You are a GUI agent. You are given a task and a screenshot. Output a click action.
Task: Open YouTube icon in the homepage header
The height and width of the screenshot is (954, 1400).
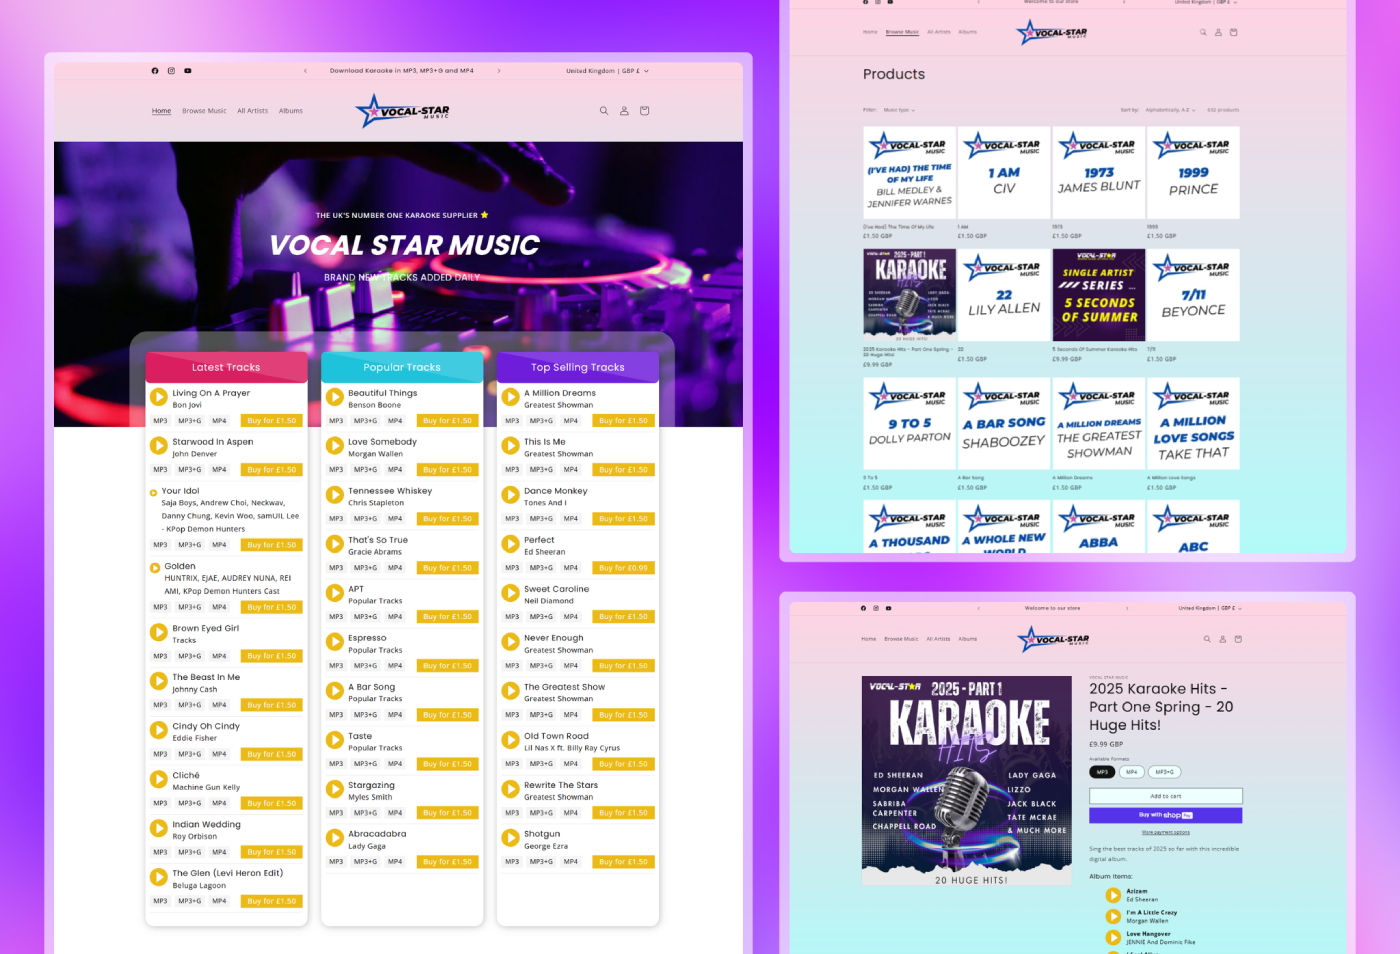pos(187,71)
